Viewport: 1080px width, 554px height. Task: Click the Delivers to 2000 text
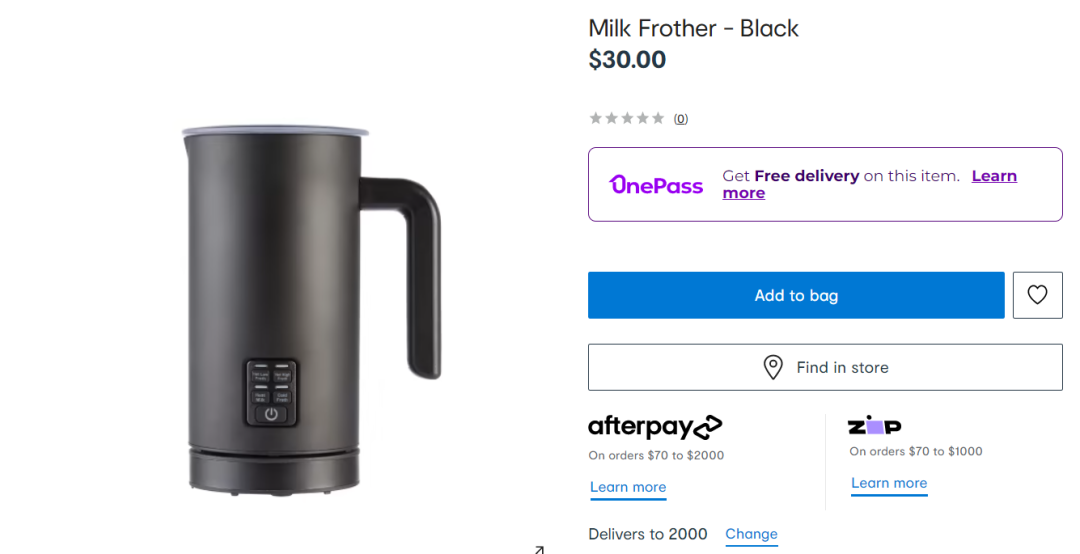tap(648, 534)
